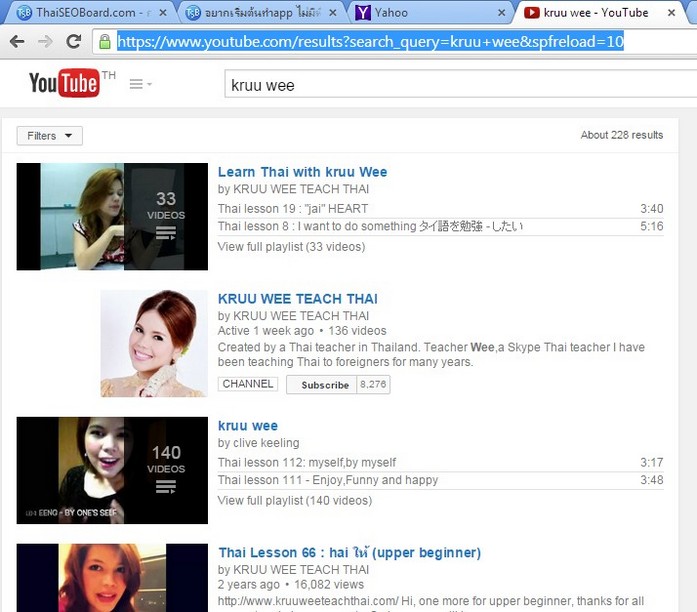The image size is (697, 612).
Task: Open the YouTube guide menu icon
Action: pos(140,84)
